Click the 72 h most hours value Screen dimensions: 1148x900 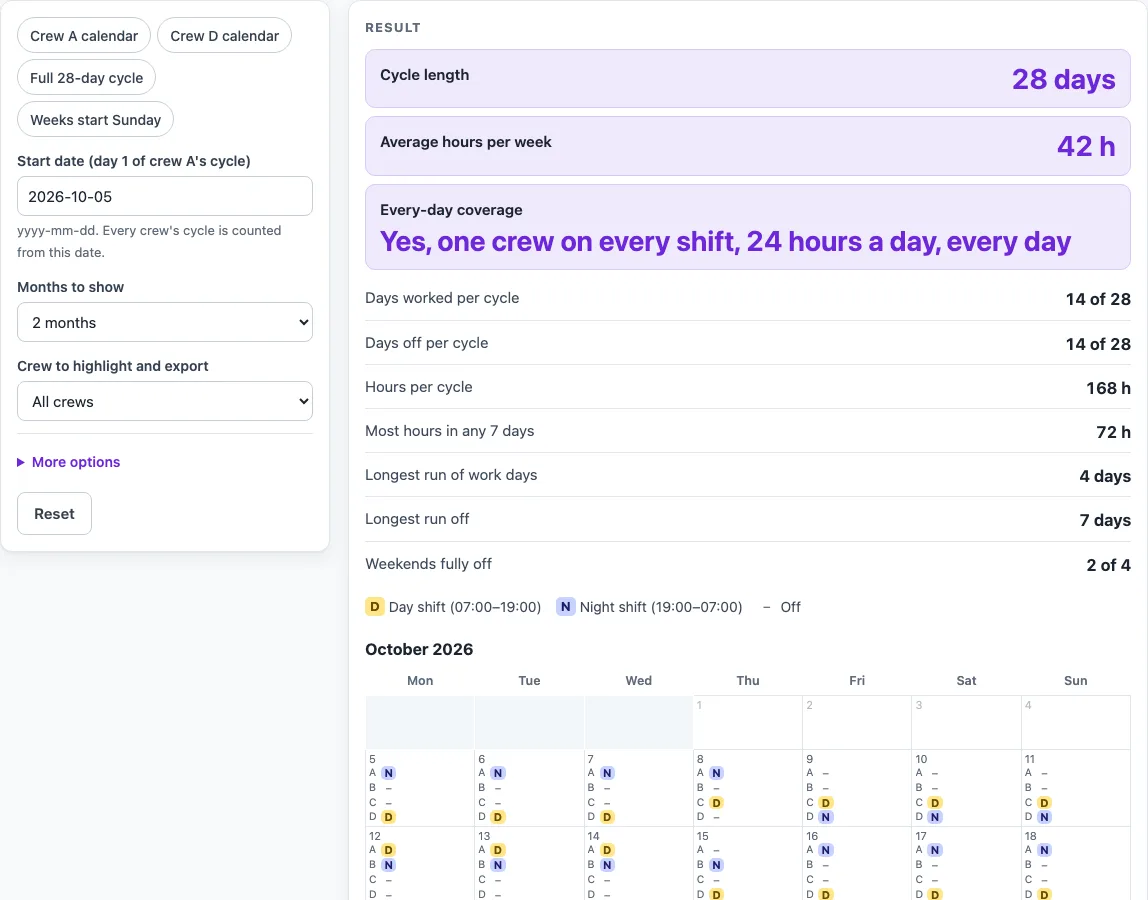[1113, 432]
